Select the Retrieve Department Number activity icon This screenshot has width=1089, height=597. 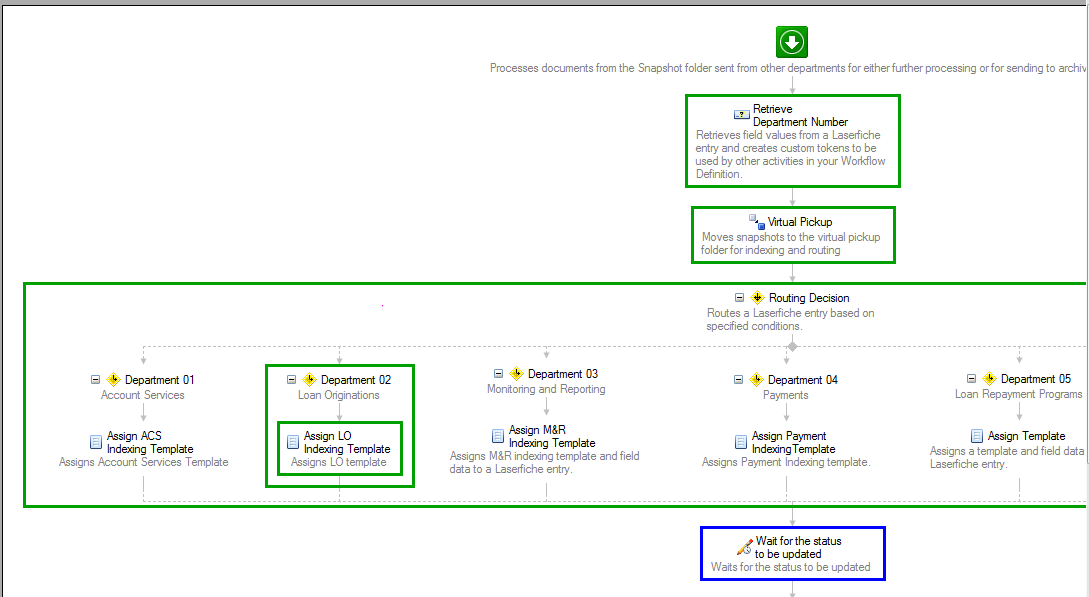point(741,115)
